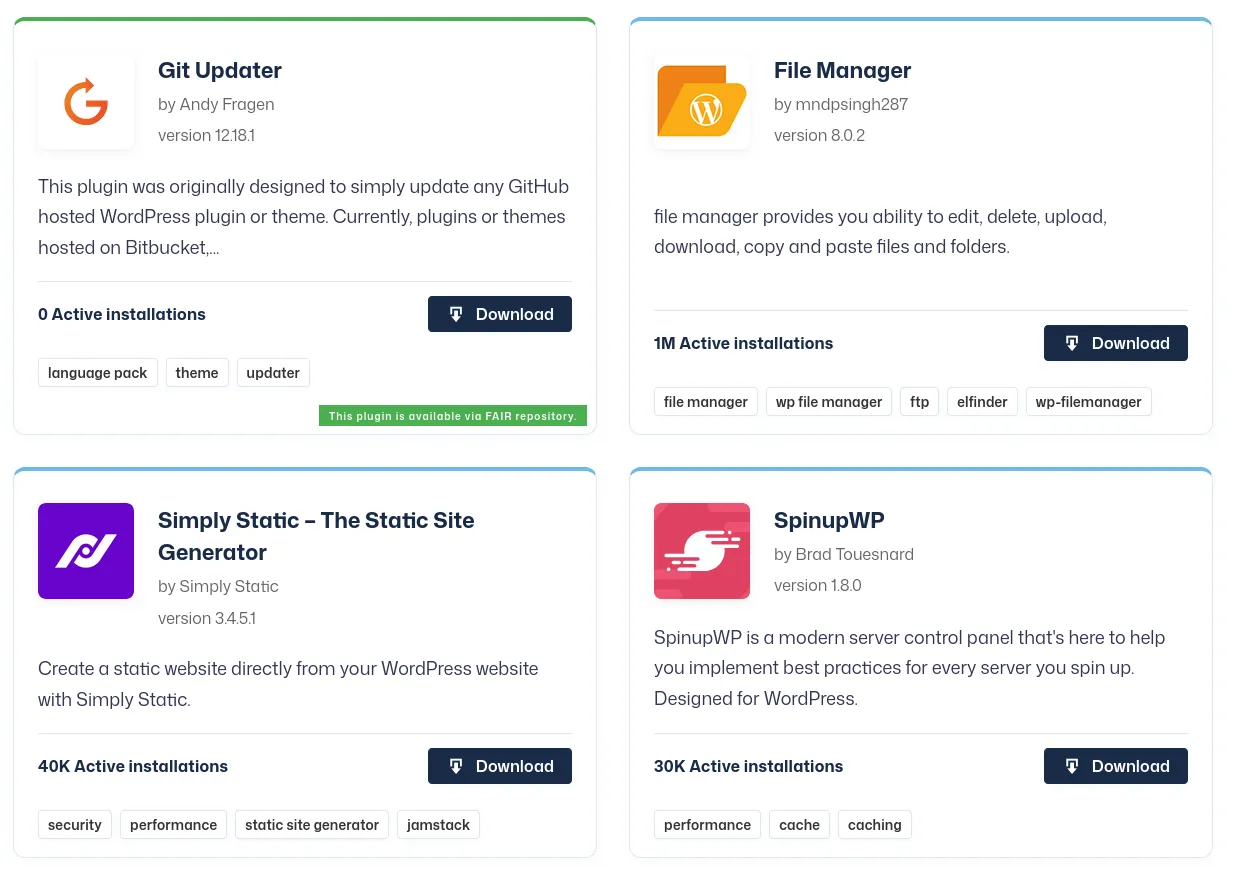Select the updater tag under Git Updater
1233x874 pixels.
tap(273, 372)
